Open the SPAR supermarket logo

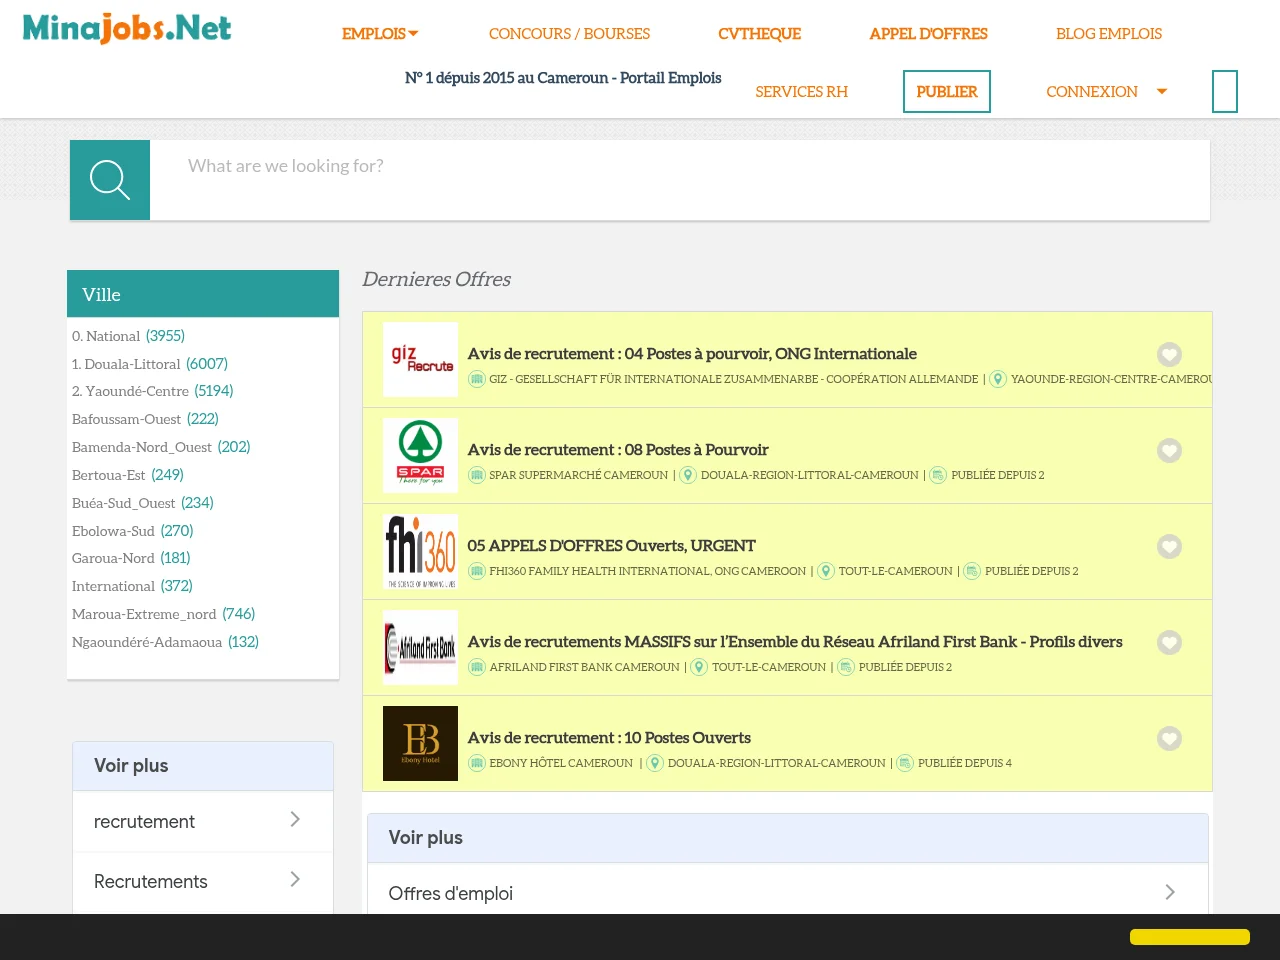pos(420,455)
